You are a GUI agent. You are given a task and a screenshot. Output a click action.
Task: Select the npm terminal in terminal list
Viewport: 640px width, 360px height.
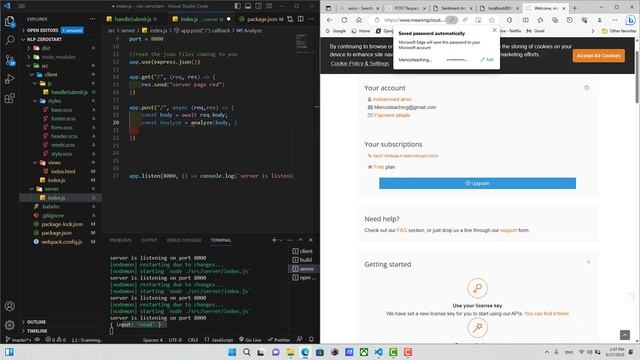coord(303,278)
